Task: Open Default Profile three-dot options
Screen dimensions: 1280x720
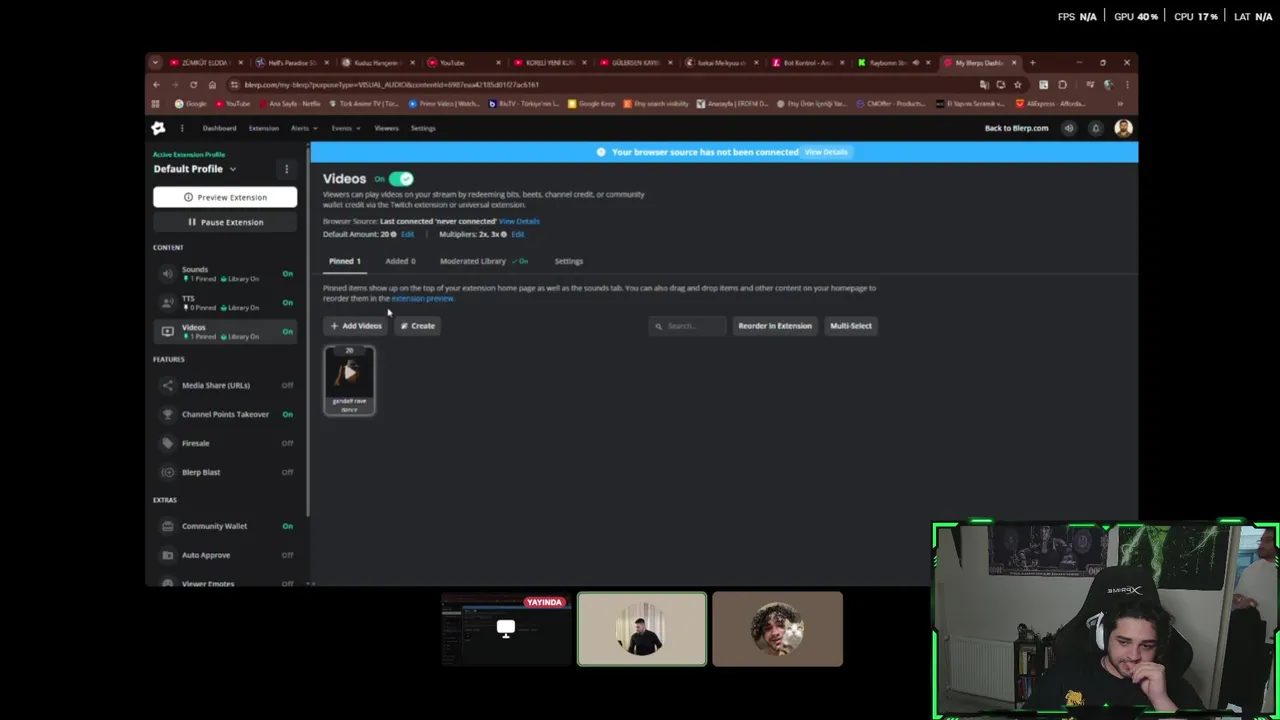Action: click(286, 169)
